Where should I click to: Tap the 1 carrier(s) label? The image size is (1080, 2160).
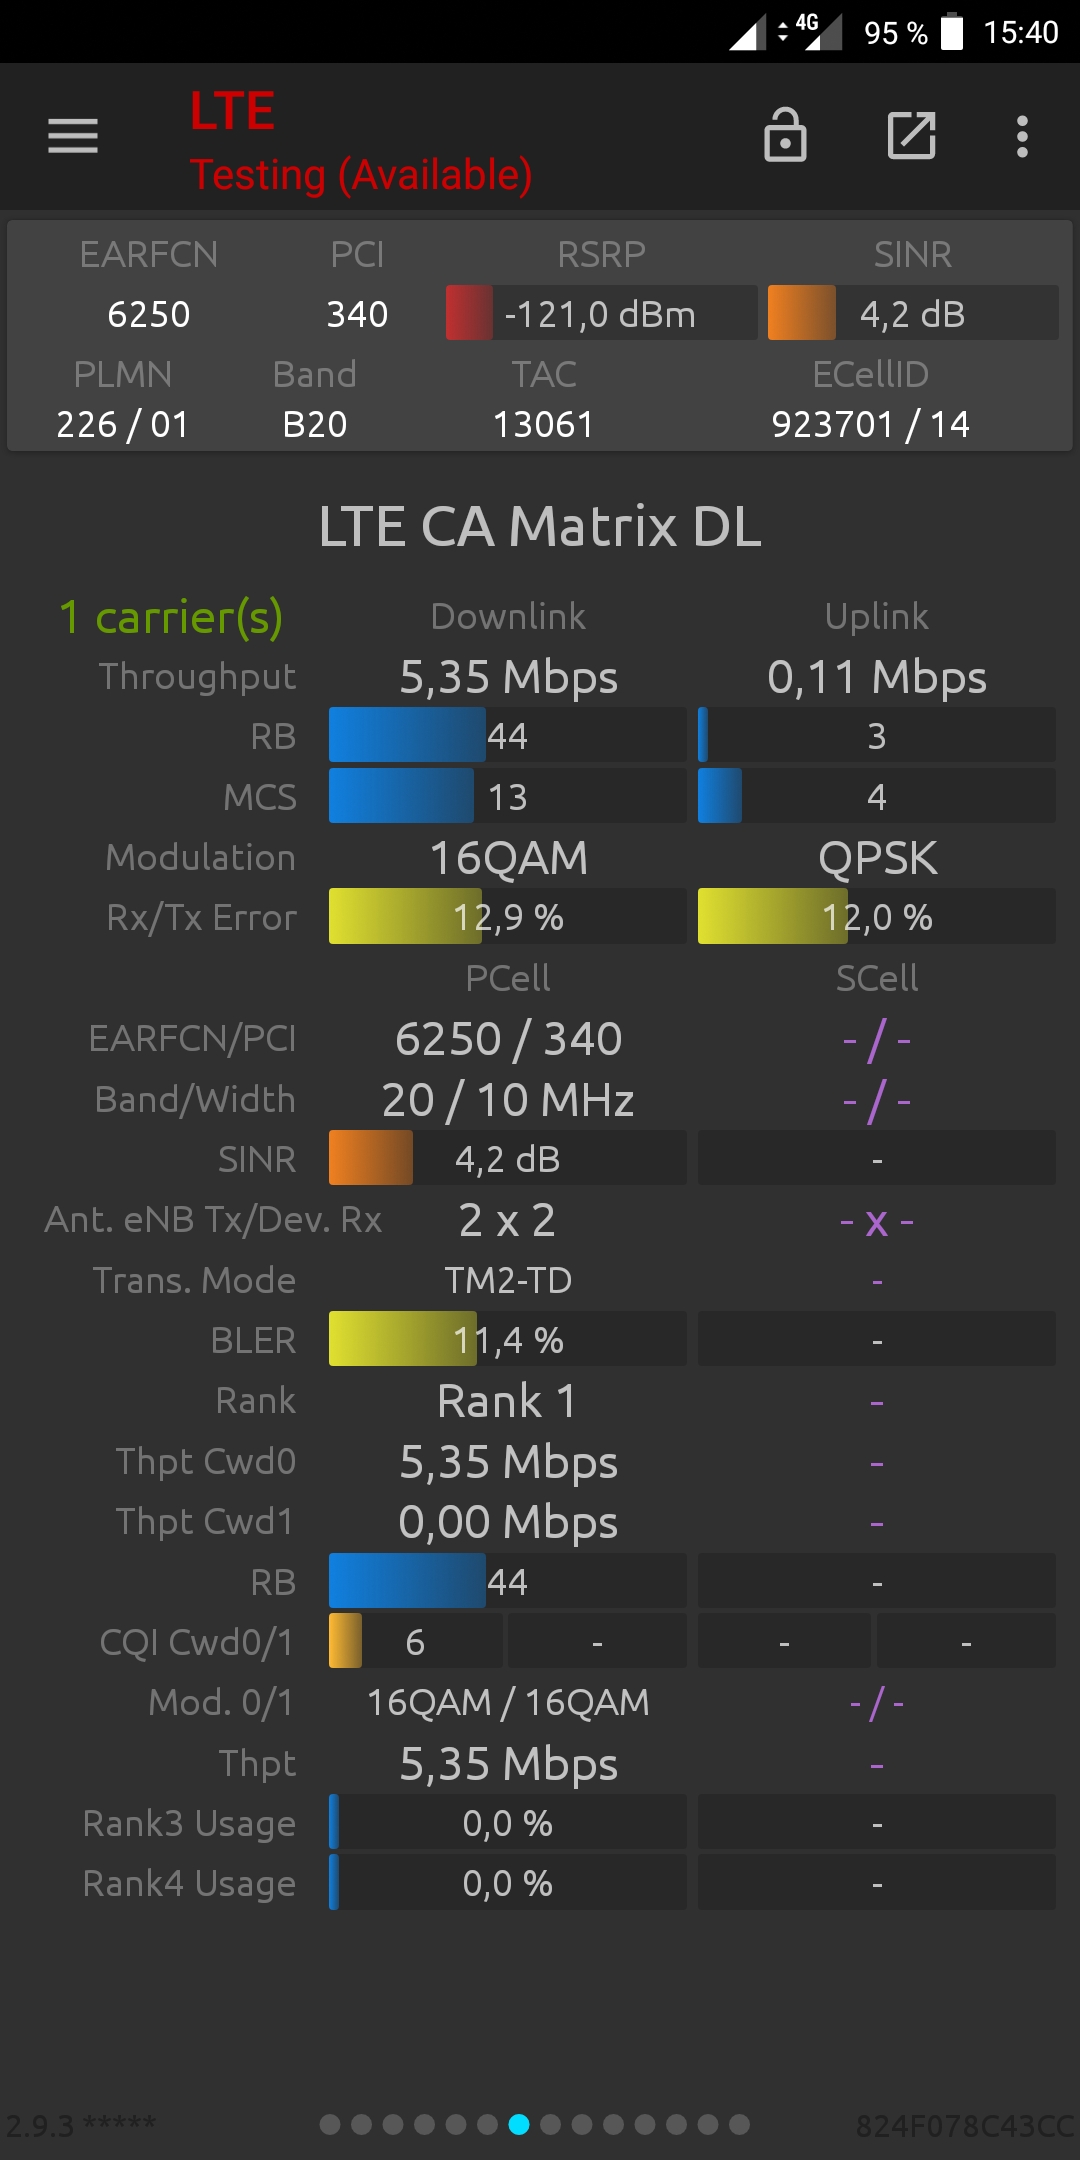pyautogui.click(x=171, y=618)
